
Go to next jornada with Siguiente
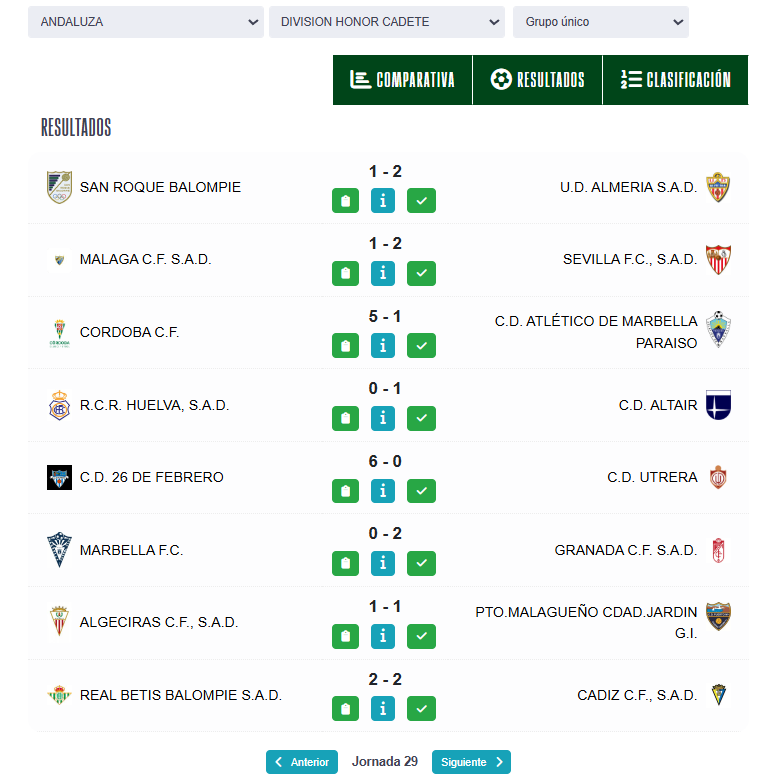coord(471,762)
